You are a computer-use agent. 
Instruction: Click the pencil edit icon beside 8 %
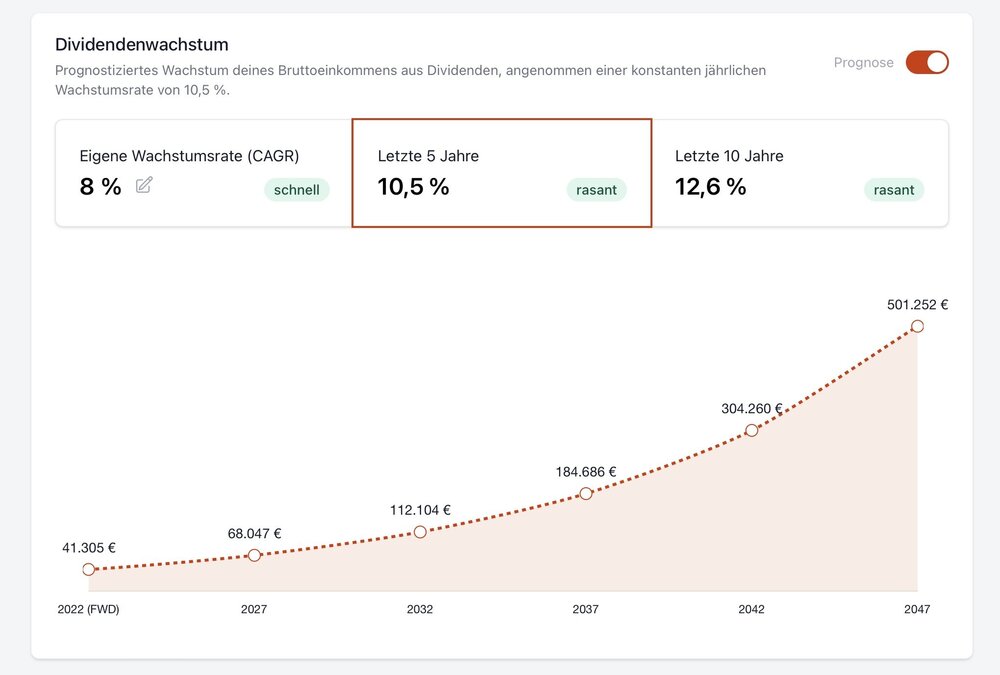point(144,185)
